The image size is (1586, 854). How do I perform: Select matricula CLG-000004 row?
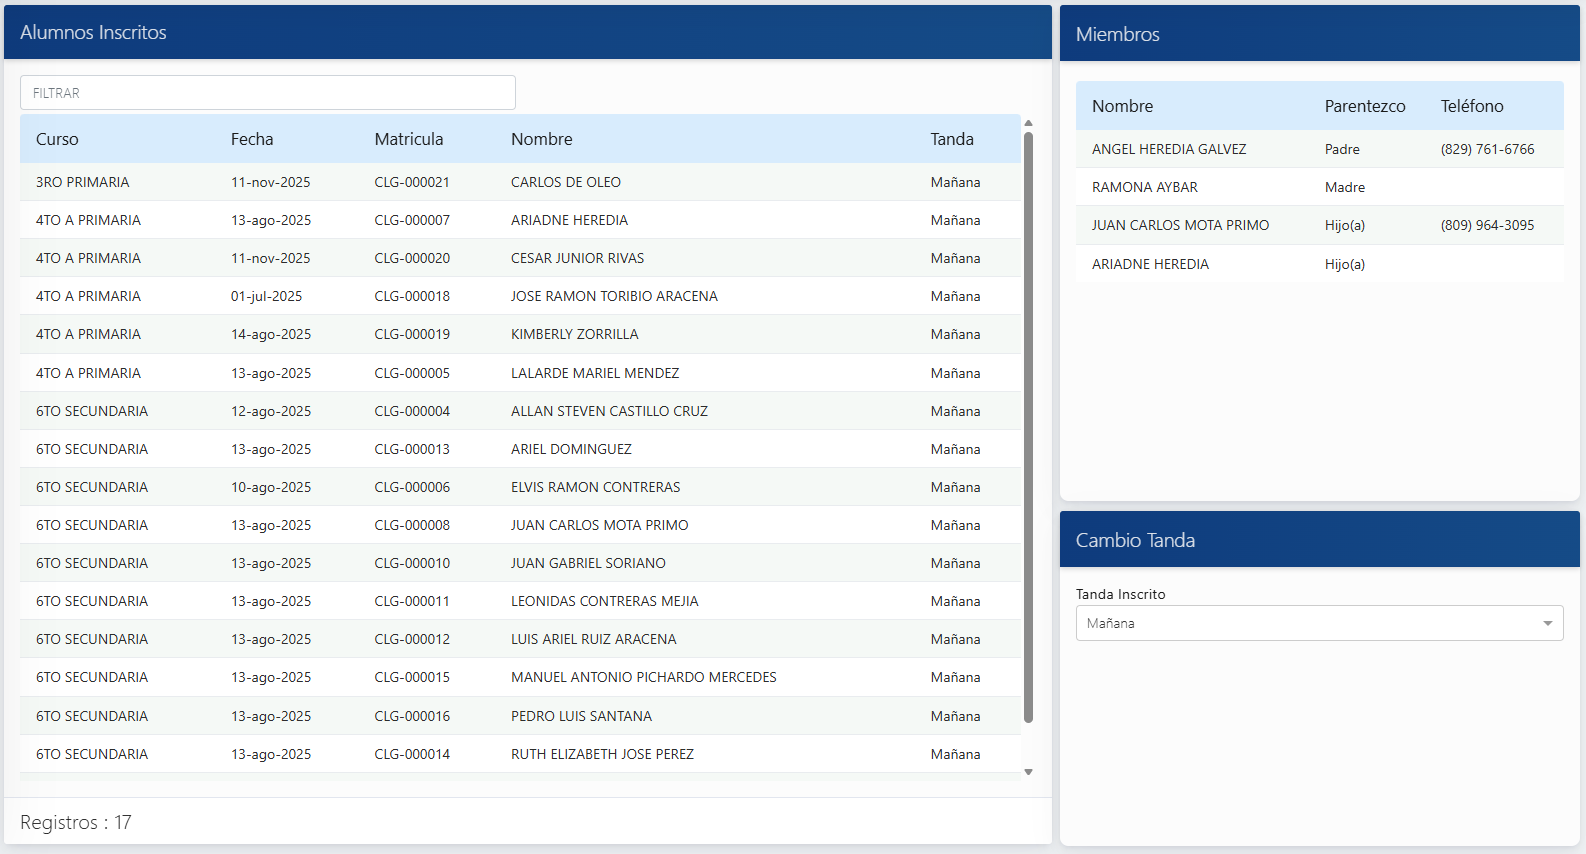[x=412, y=411]
